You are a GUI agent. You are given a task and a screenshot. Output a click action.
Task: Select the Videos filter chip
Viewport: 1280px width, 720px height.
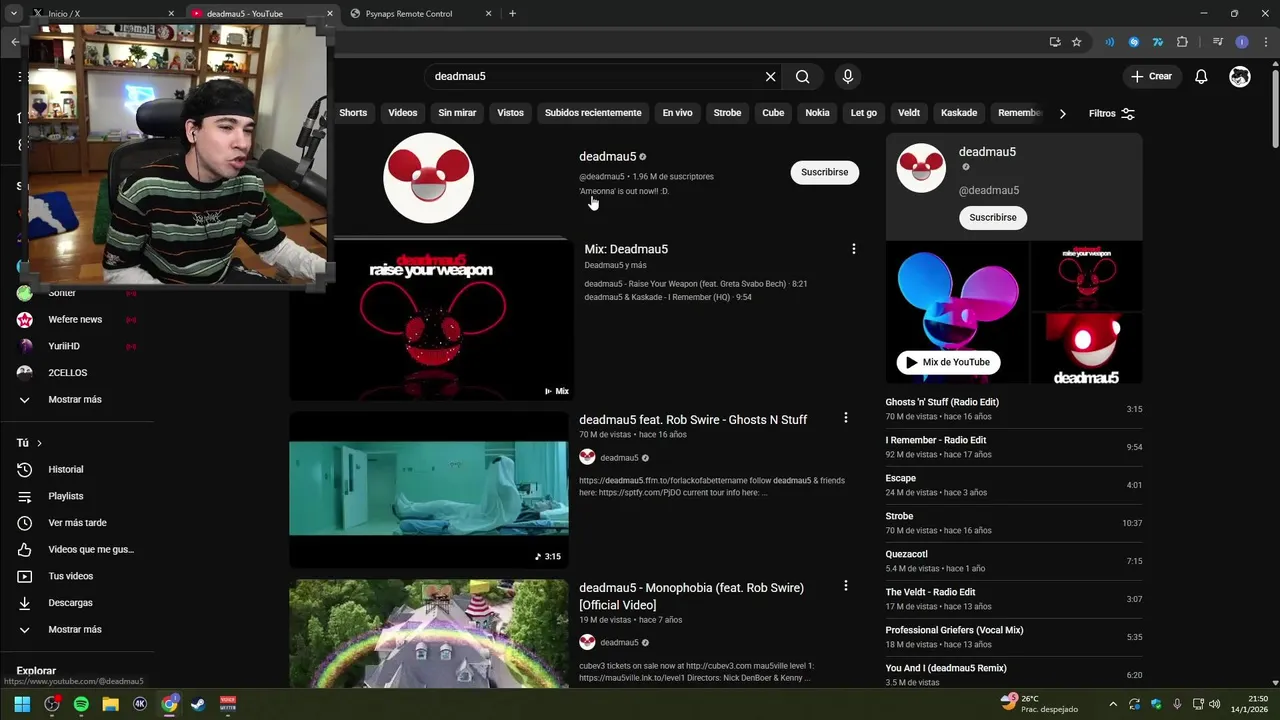403,113
